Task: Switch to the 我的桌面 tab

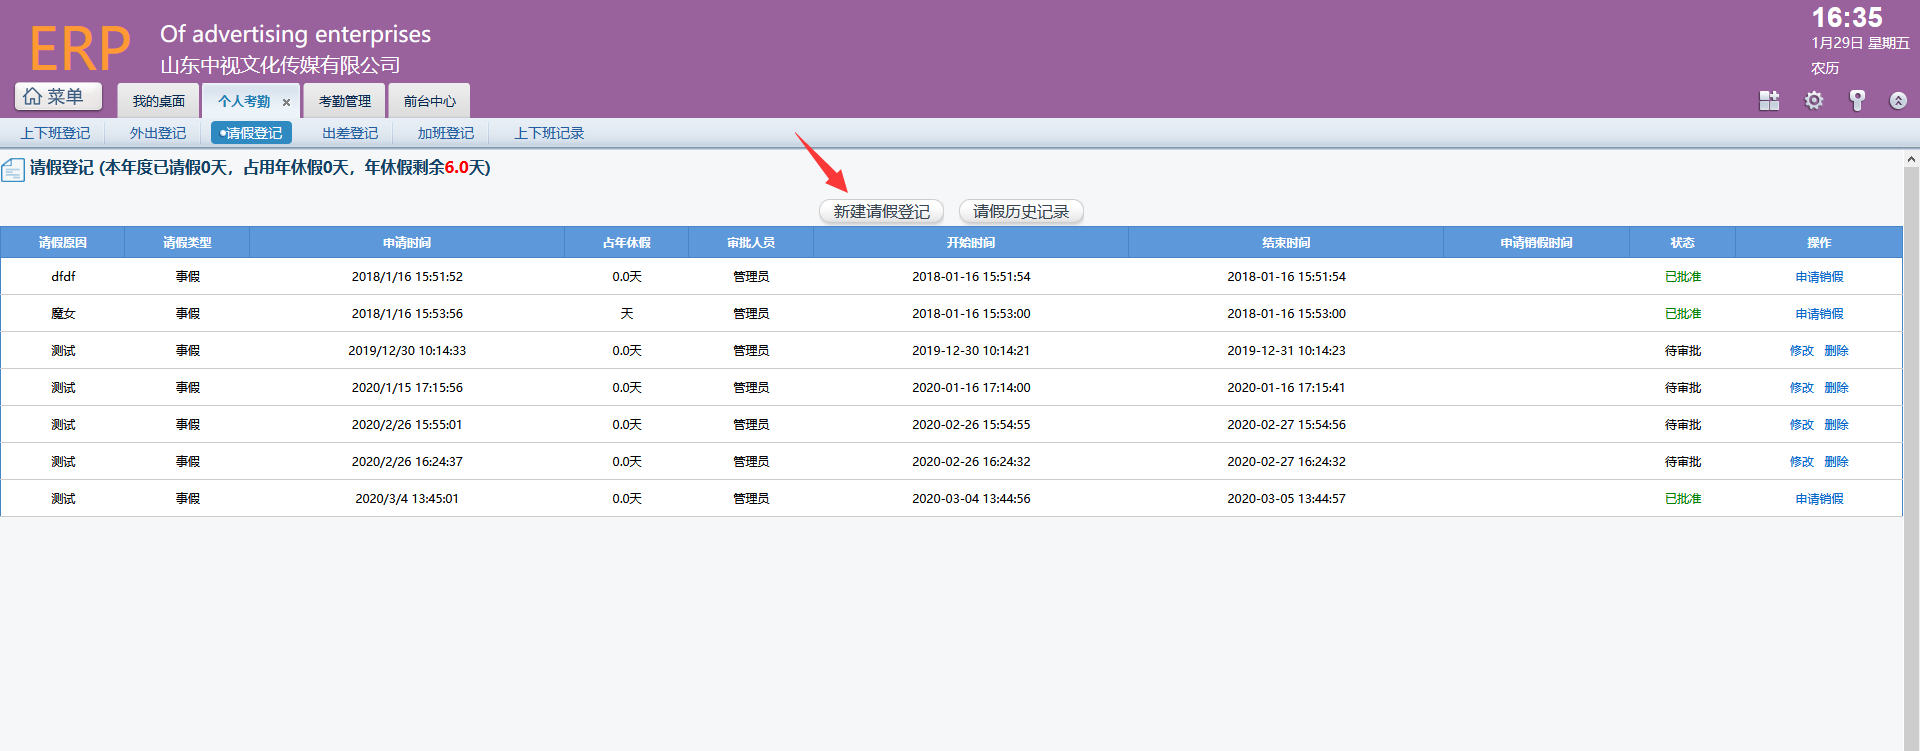Action: [159, 101]
